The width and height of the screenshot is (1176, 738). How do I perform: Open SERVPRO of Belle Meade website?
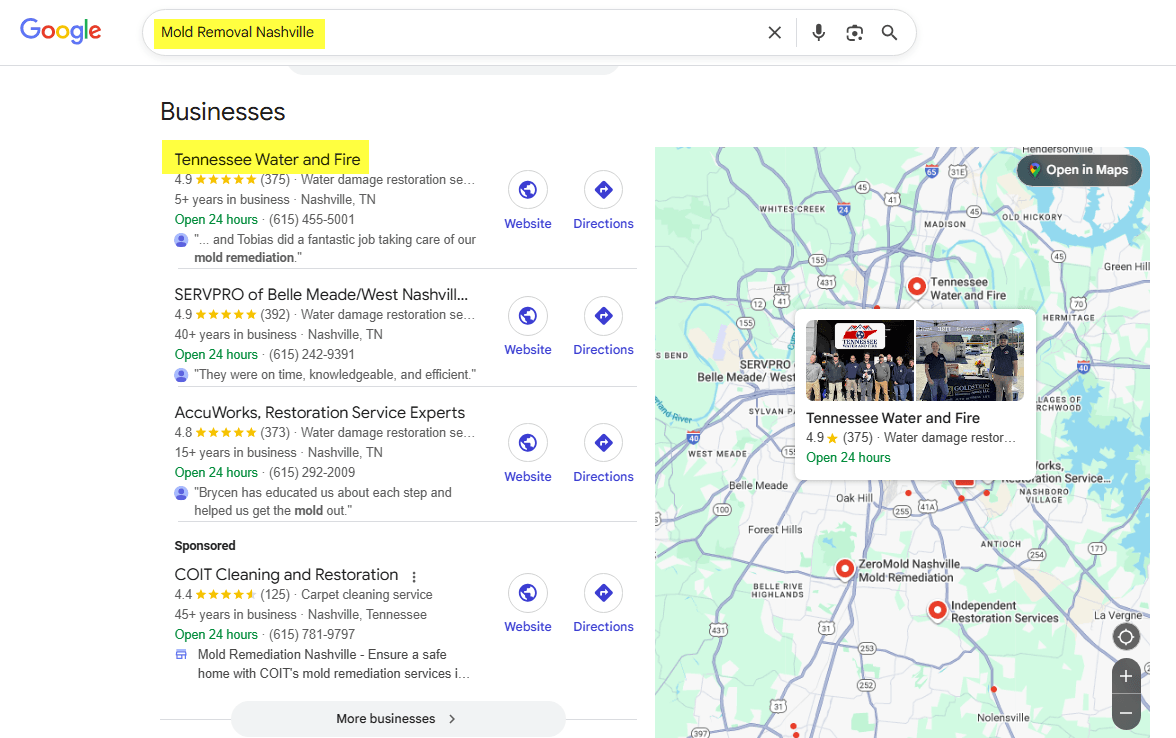[527, 326]
